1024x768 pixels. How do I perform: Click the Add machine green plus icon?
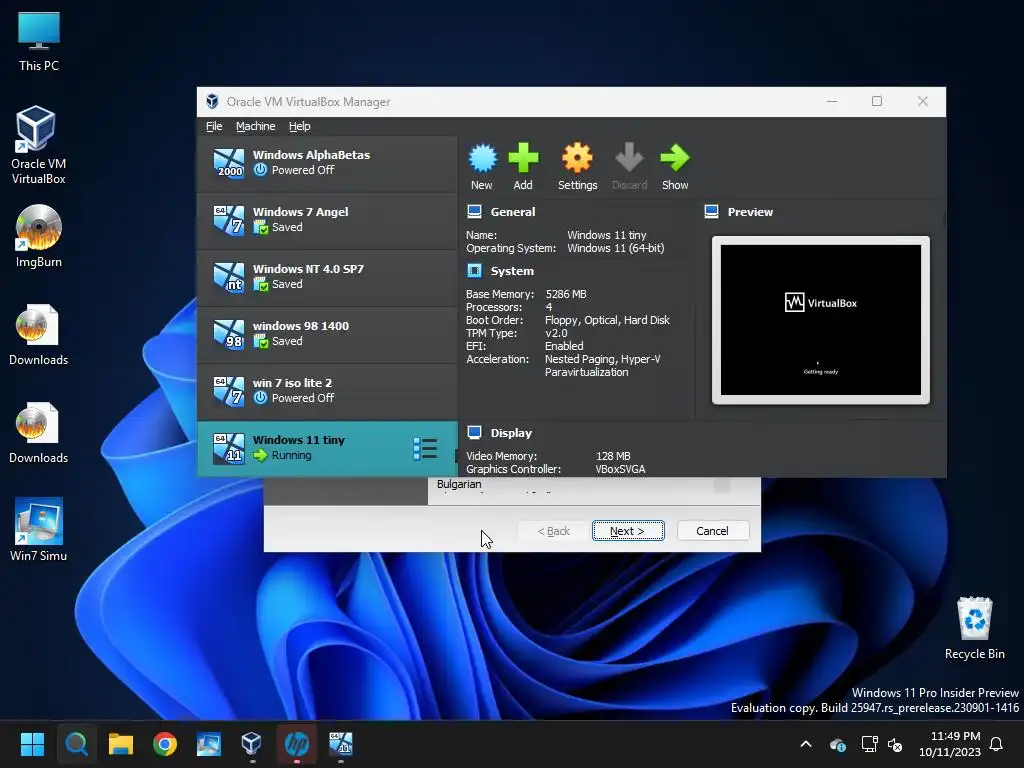click(x=523, y=167)
